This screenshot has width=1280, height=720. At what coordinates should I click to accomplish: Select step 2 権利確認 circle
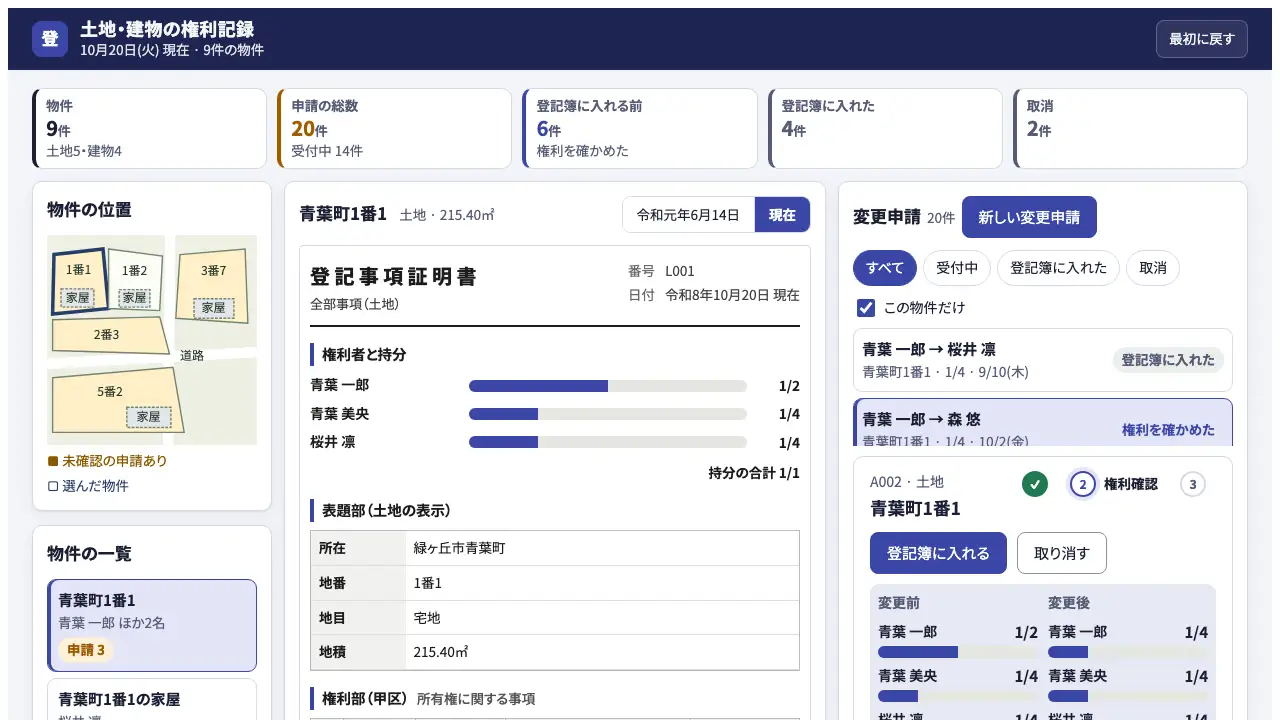coord(1083,484)
